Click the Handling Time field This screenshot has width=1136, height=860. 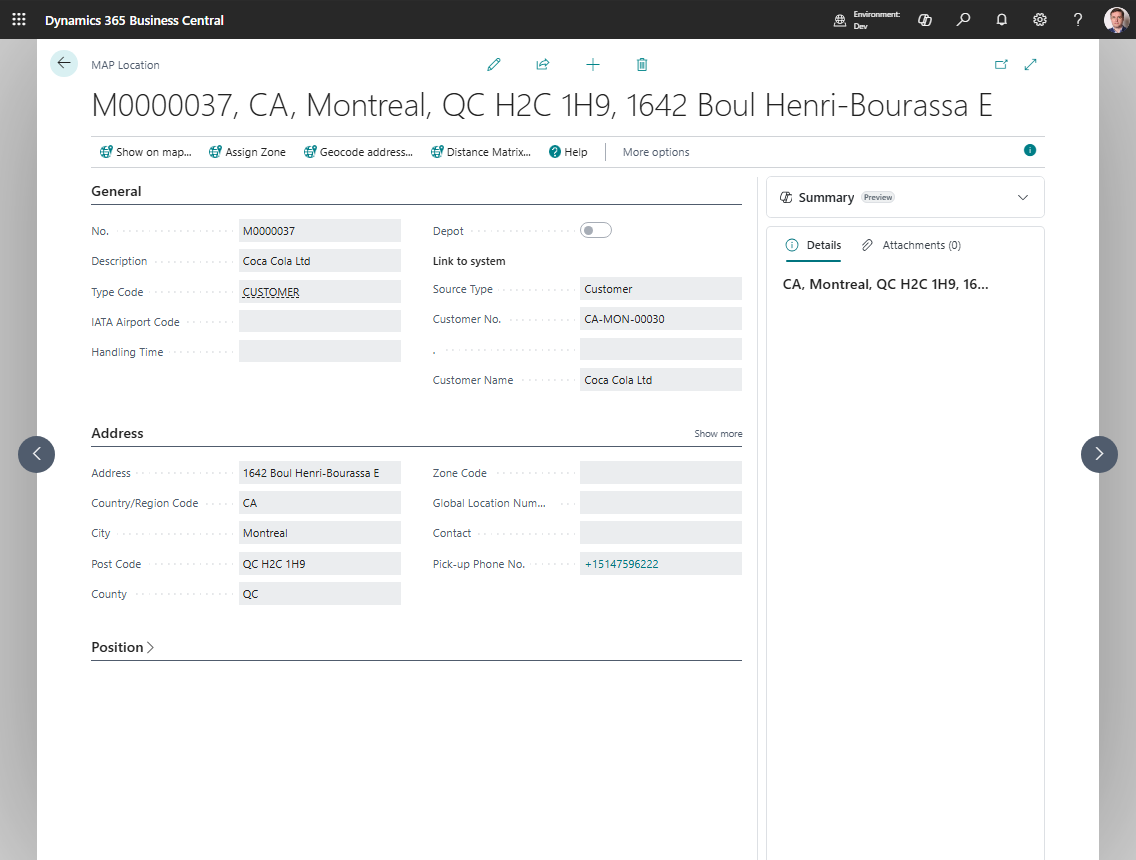coord(320,351)
